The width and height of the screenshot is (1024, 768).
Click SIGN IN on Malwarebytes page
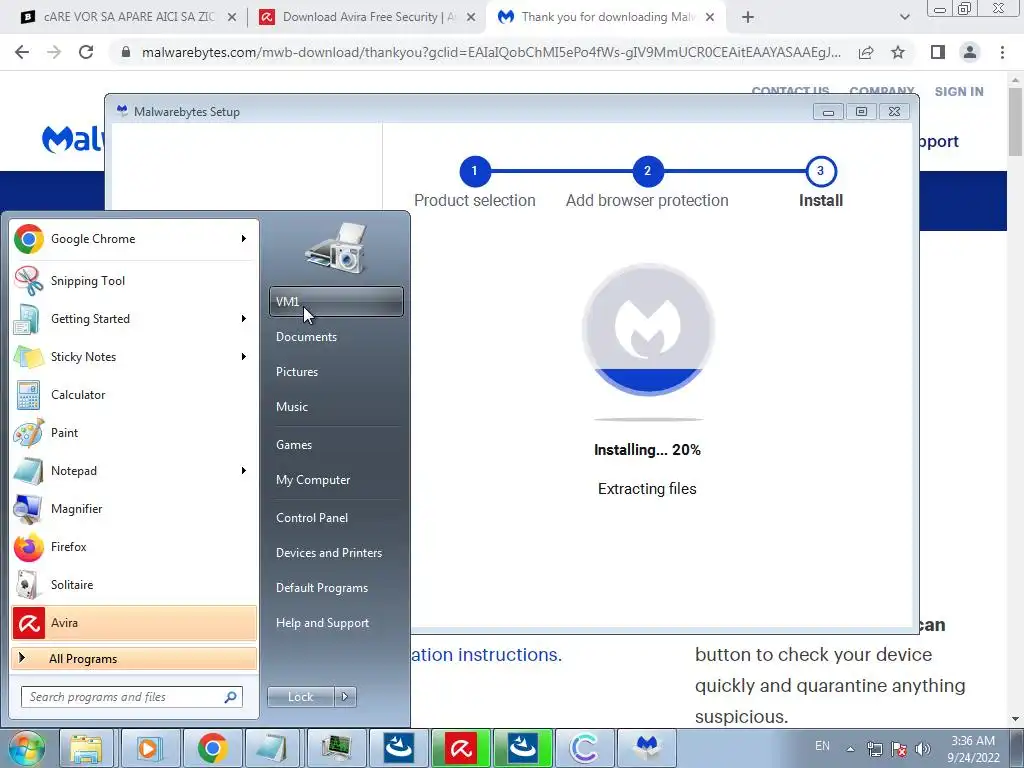tap(959, 92)
